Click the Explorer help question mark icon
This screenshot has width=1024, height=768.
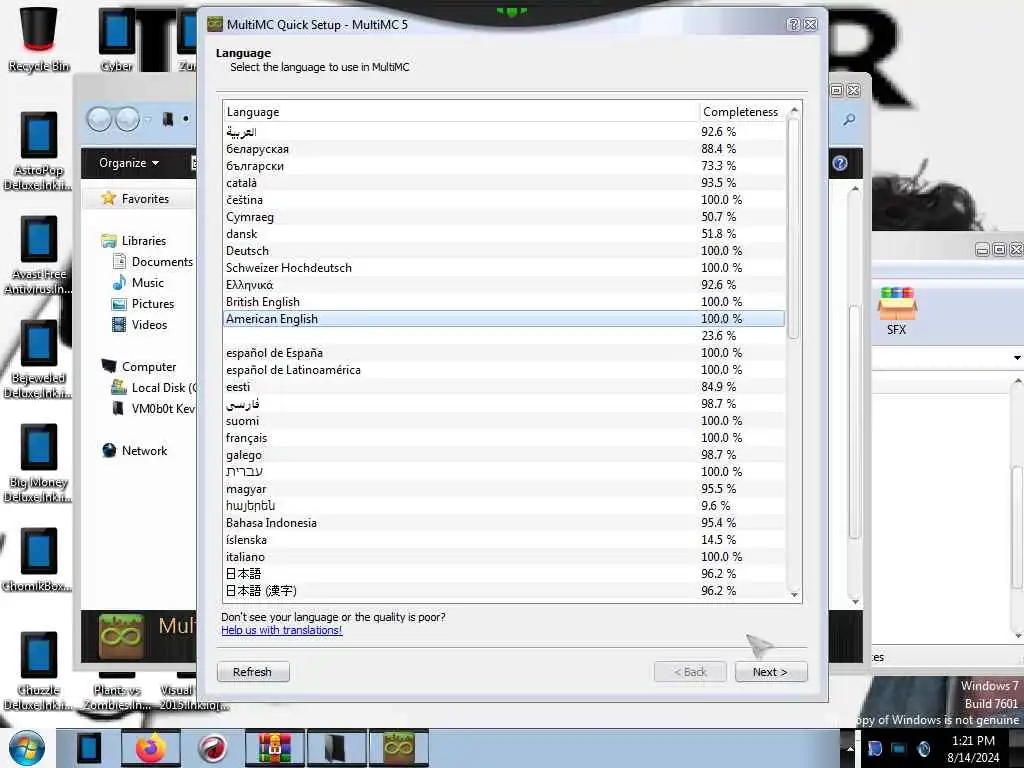coord(840,163)
